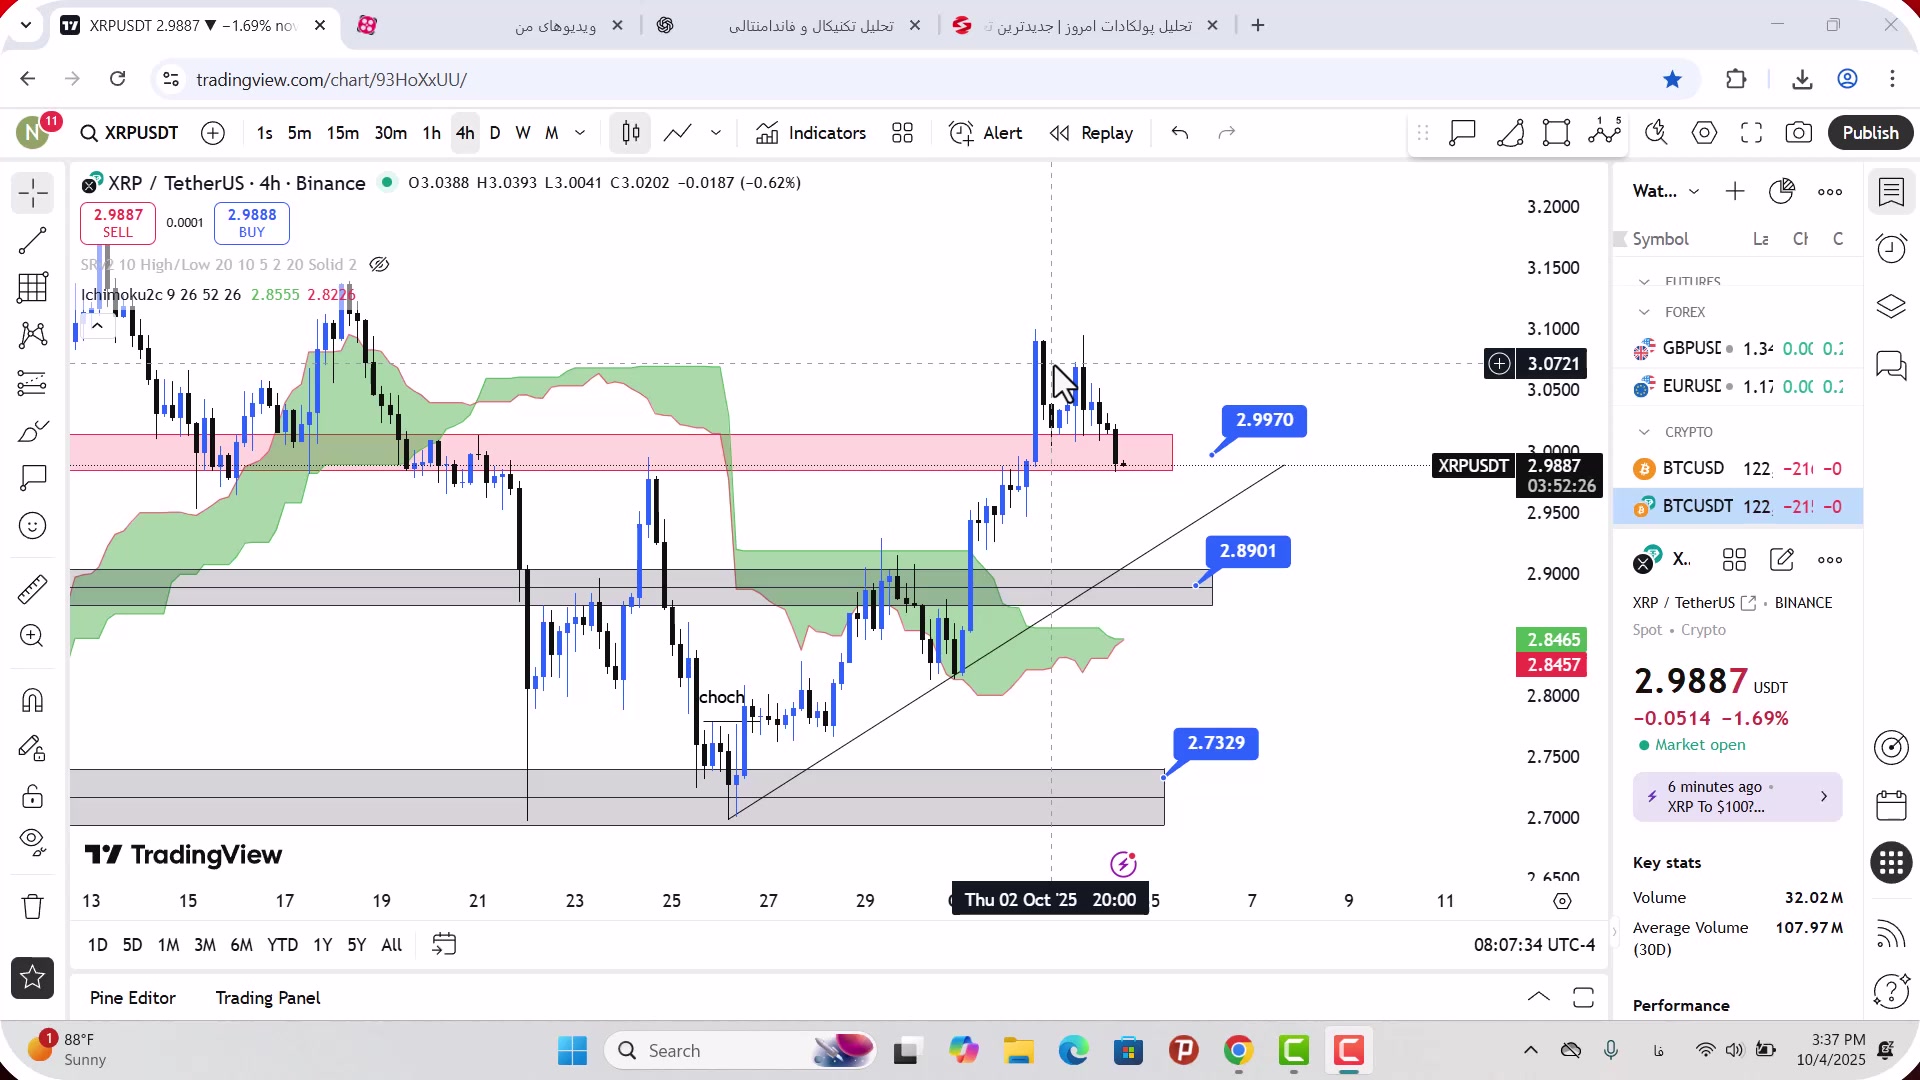Open the Pine Editor tab

coord(132,998)
